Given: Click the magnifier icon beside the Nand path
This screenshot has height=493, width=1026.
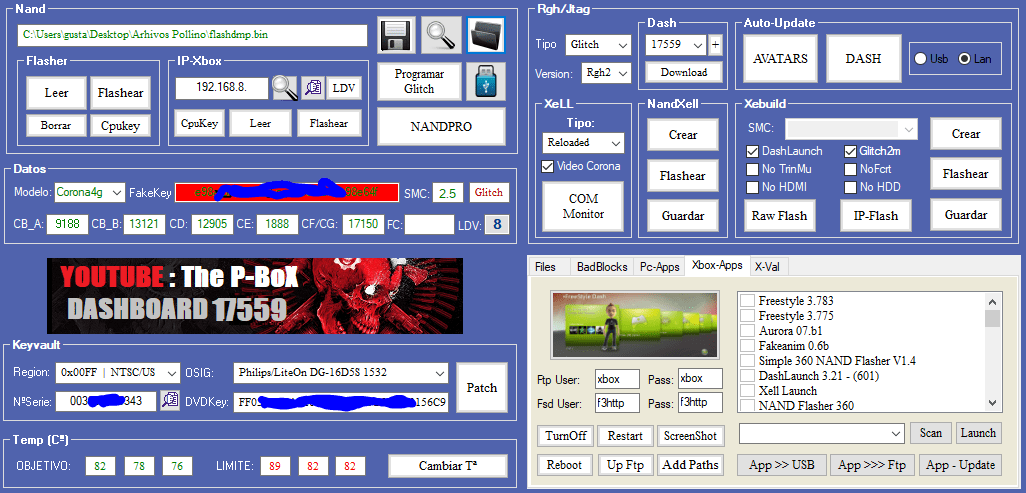Looking at the screenshot, I should pos(441,35).
